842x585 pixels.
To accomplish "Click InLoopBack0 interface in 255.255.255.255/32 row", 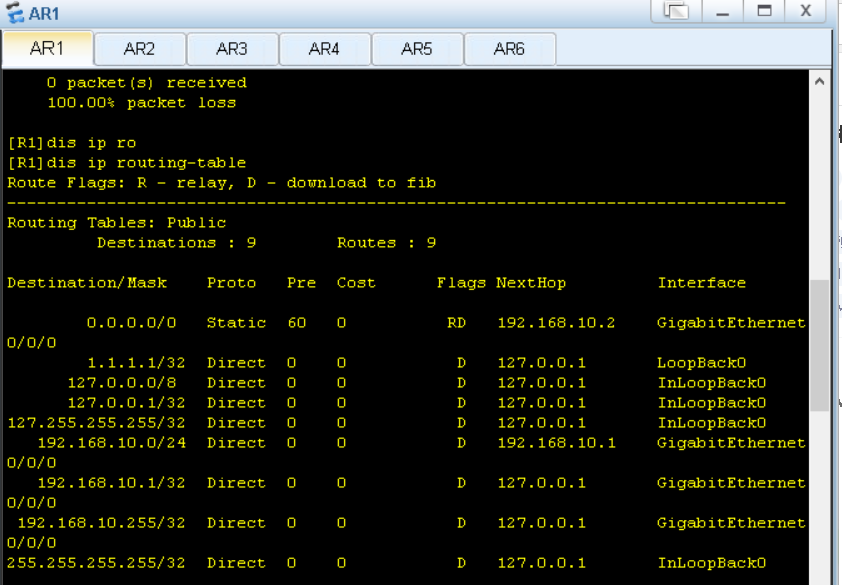I will [x=712, y=563].
